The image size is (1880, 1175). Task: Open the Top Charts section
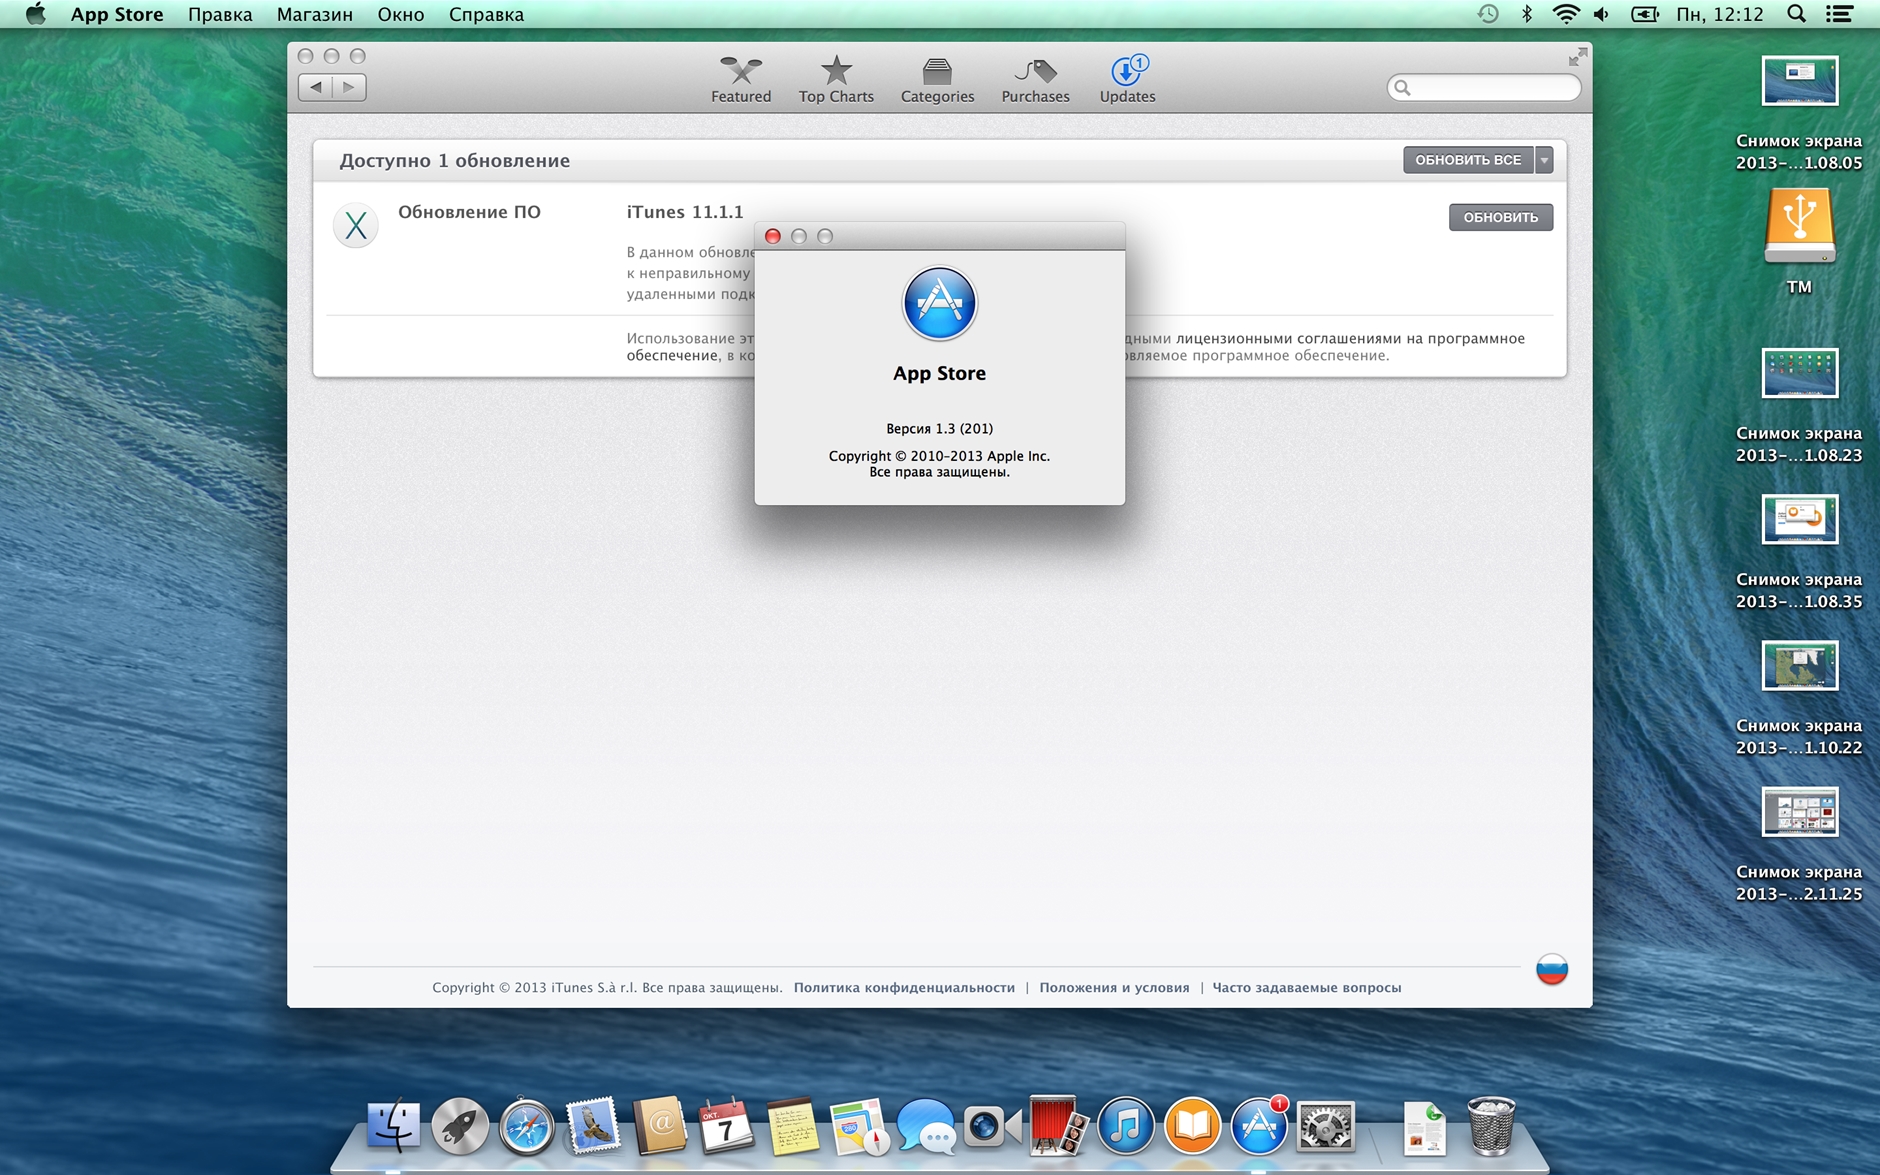[836, 79]
